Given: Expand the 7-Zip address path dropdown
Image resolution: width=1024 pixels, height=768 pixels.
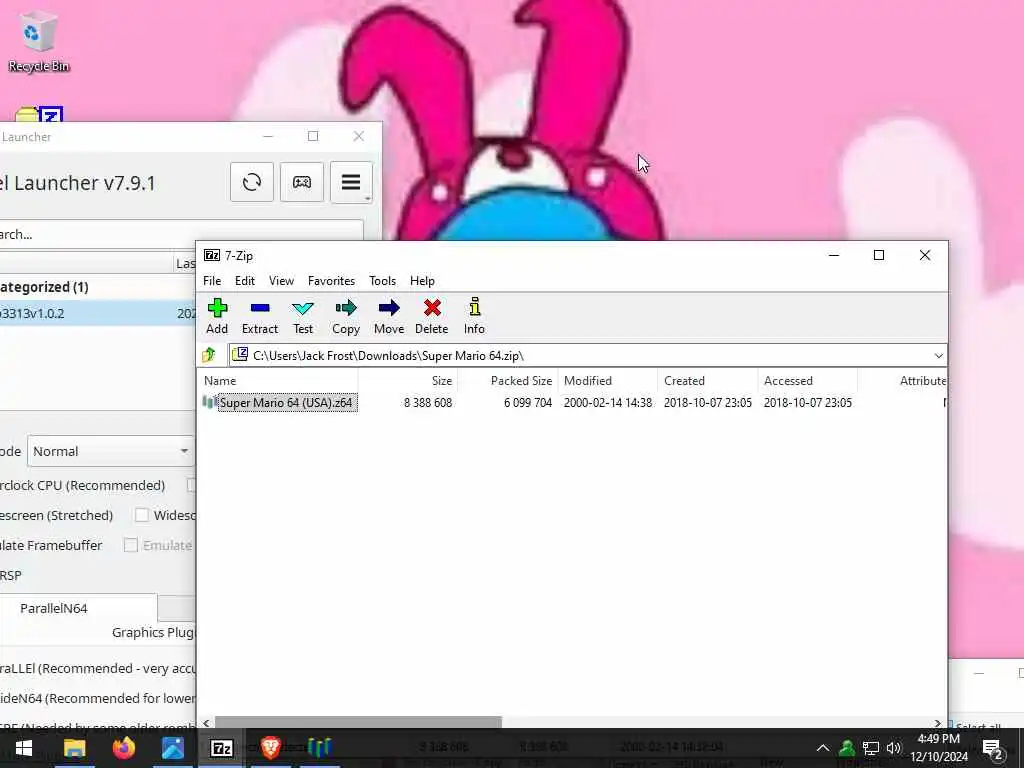Looking at the screenshot, I should (938, 356).
